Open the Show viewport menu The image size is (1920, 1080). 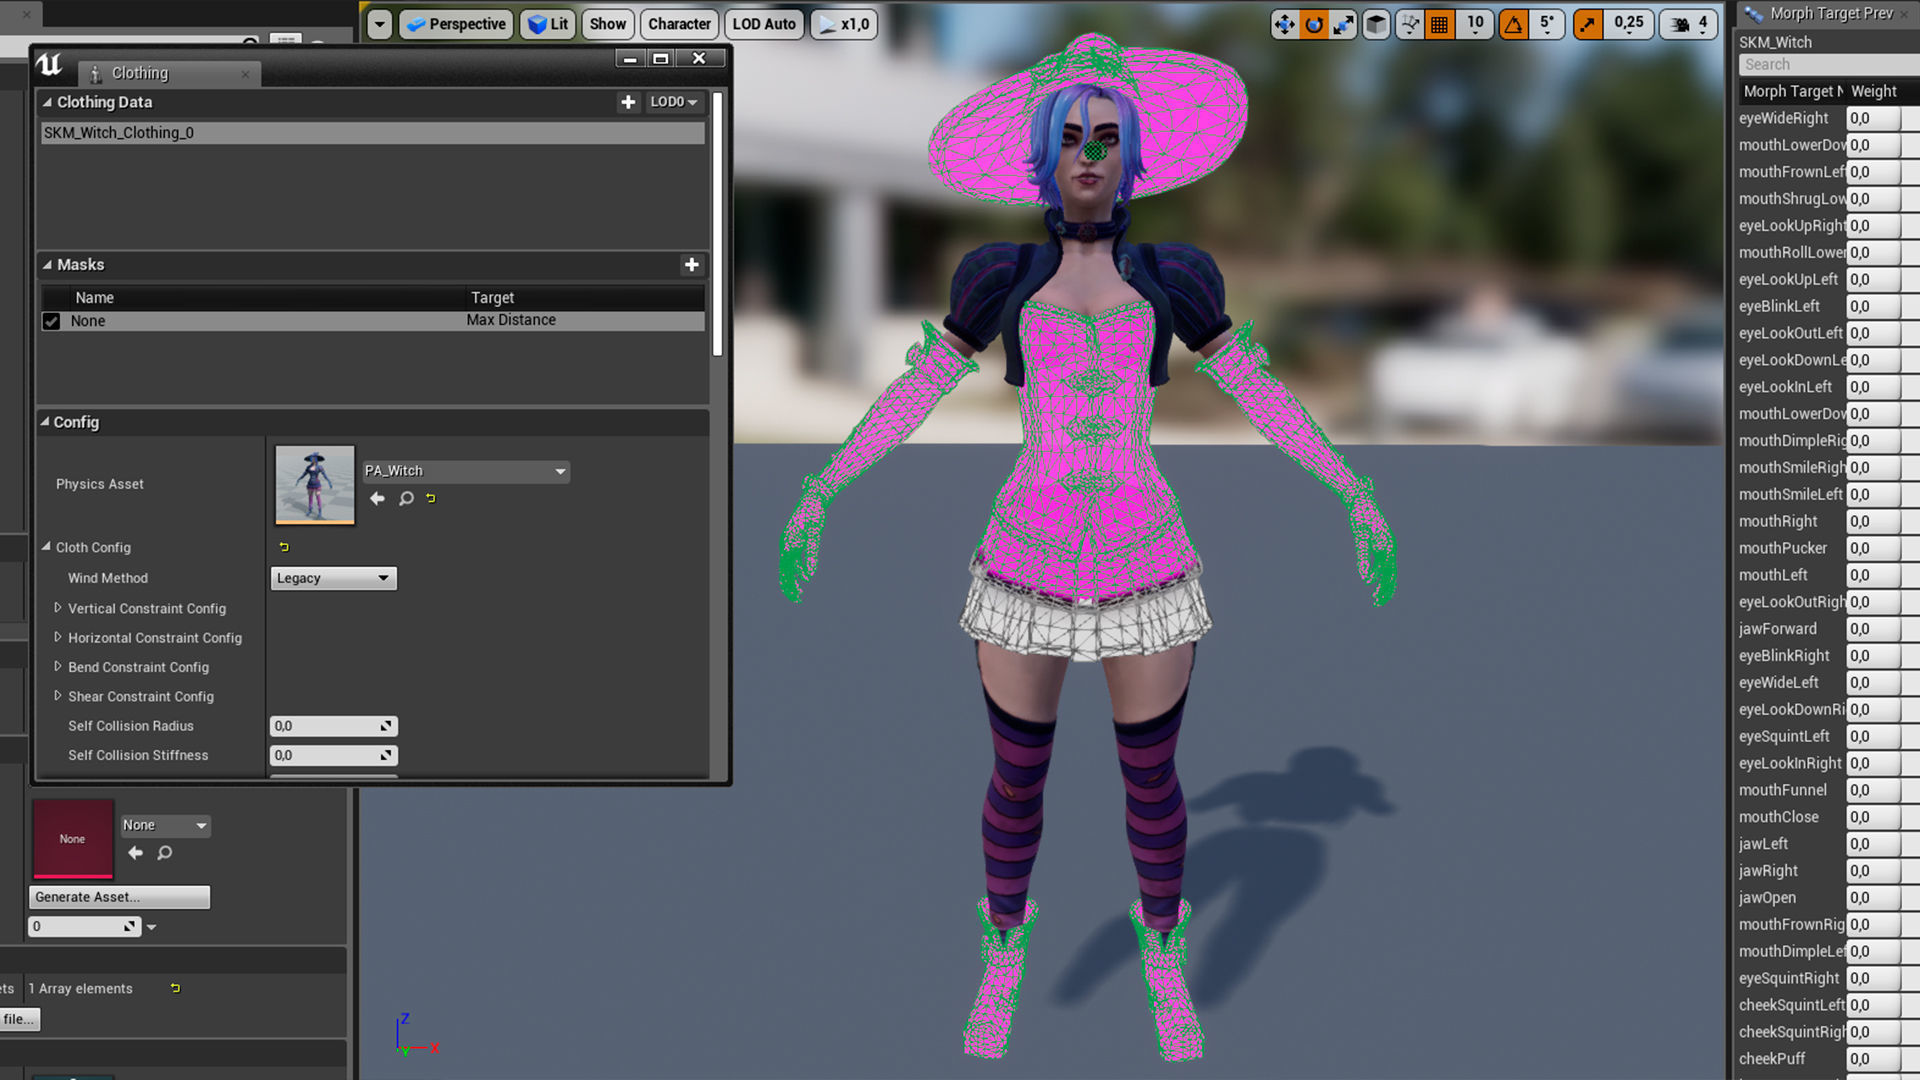[607, 24]
